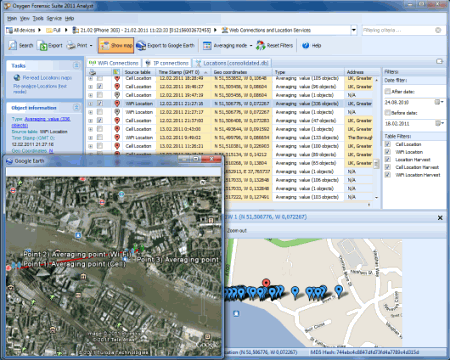The height and width of the screenshot is (360, 450).
Task: Open the Print dropdown arrow
Action: [x=91, y=46]
